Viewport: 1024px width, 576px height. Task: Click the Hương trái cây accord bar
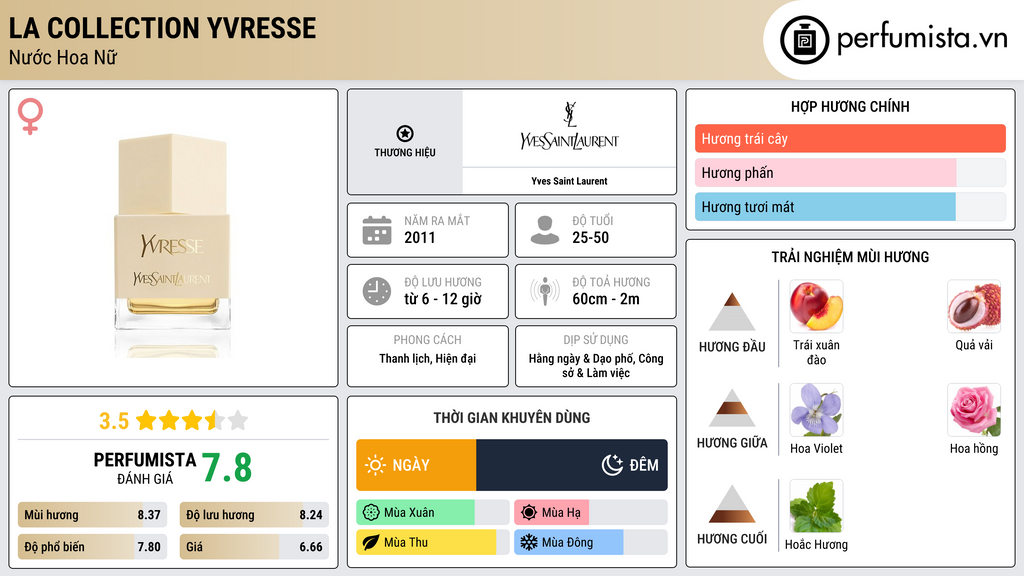coord(849,139)
